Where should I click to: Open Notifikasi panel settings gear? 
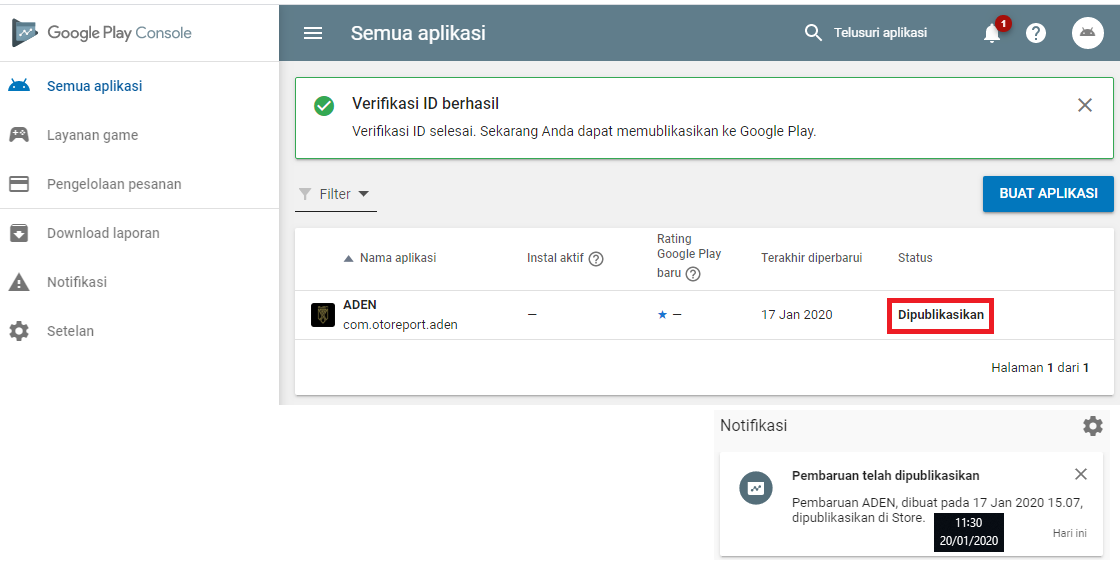(1093, 426)
